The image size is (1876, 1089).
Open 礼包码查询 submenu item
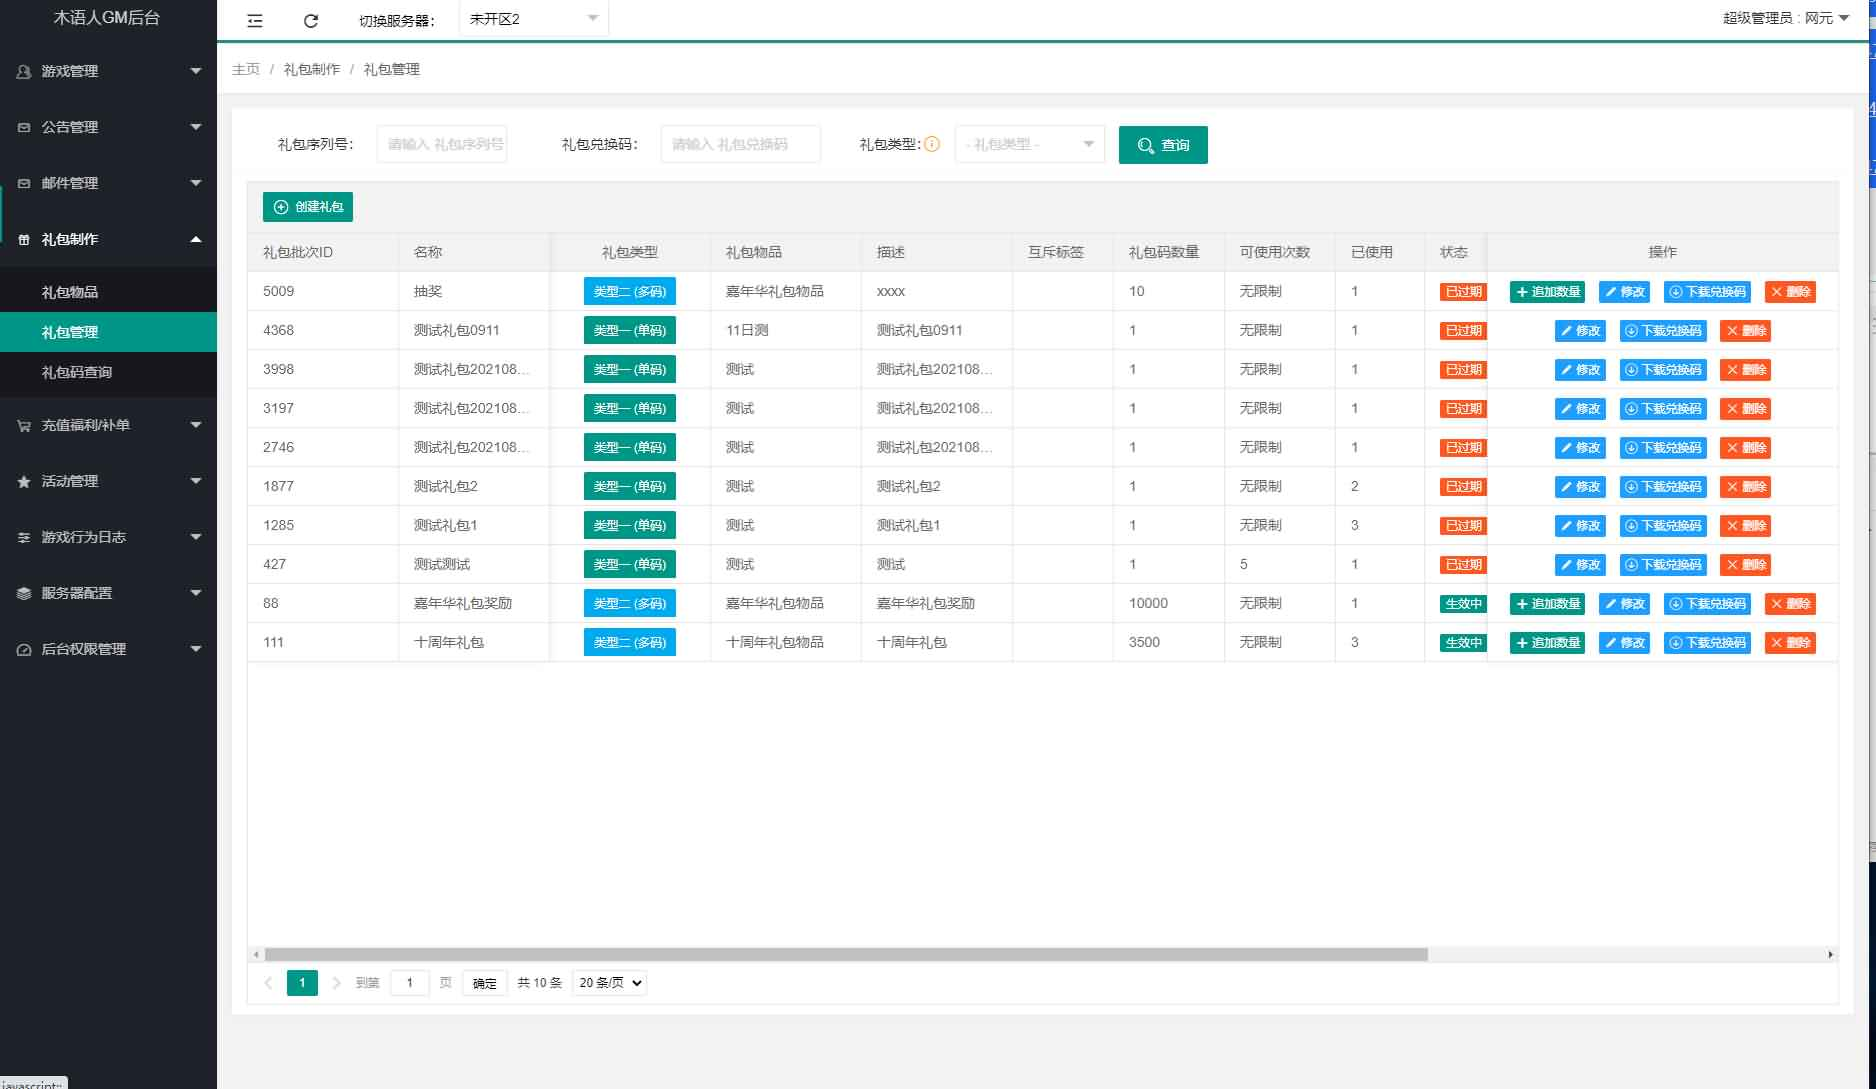pos(108,372)
